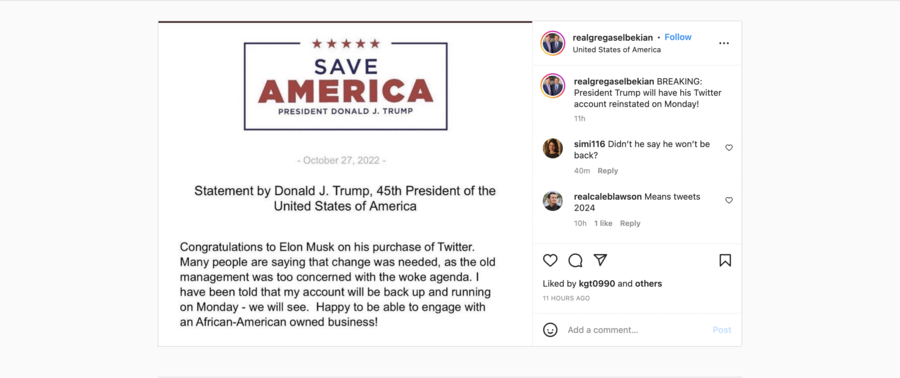Share post via paper plane icon
The height and width of the screenshot is (378, 900).
(x=600, y=260)
